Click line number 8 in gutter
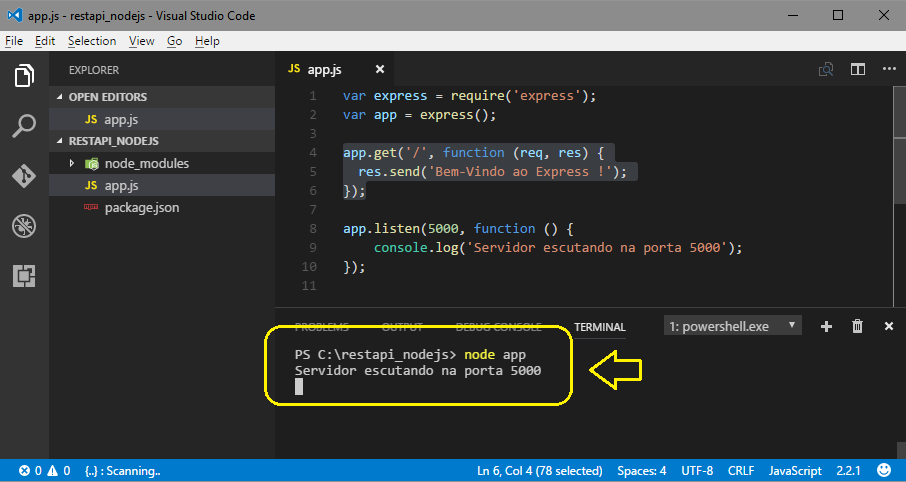This screenshot has height=482, width=906. pos(313,228)
